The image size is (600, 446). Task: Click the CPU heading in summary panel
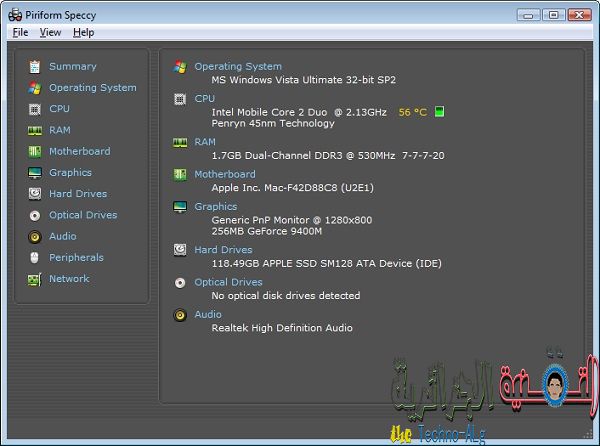tap(205, 99)
